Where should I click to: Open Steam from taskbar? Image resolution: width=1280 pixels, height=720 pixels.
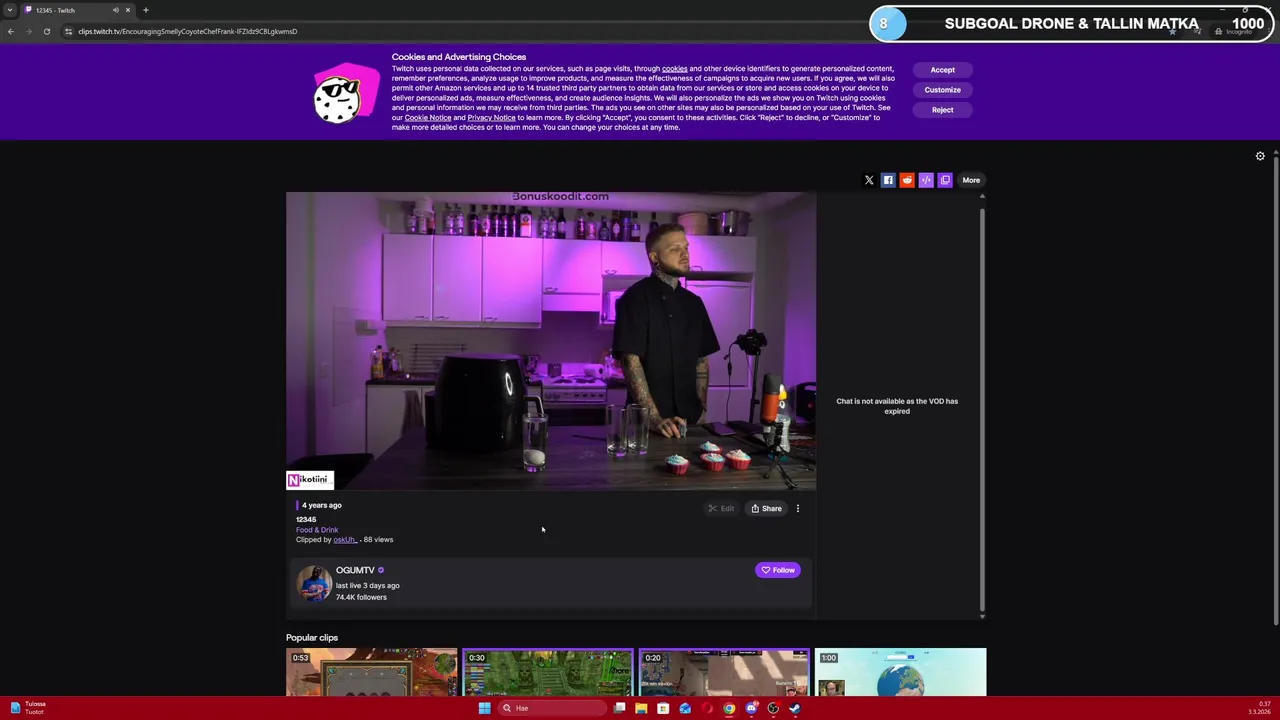795,708
